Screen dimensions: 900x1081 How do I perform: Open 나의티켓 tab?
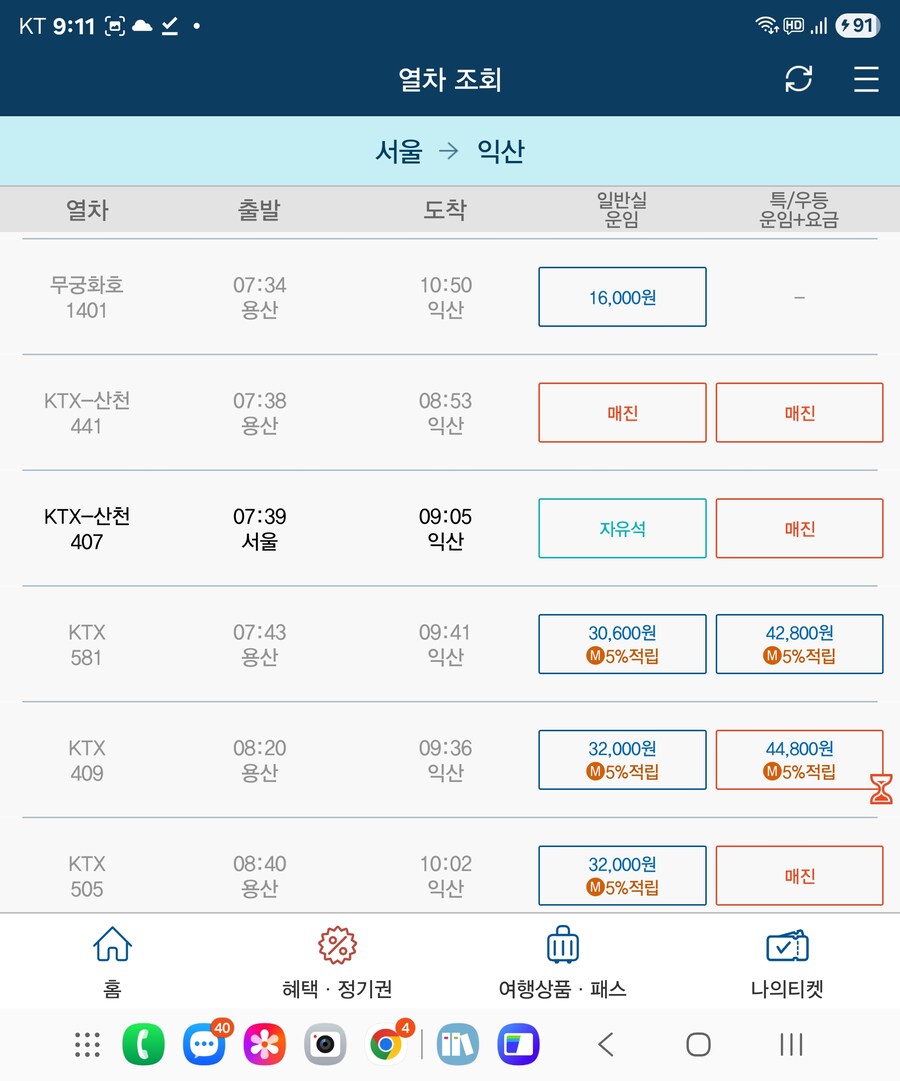[x=787, y=962]
